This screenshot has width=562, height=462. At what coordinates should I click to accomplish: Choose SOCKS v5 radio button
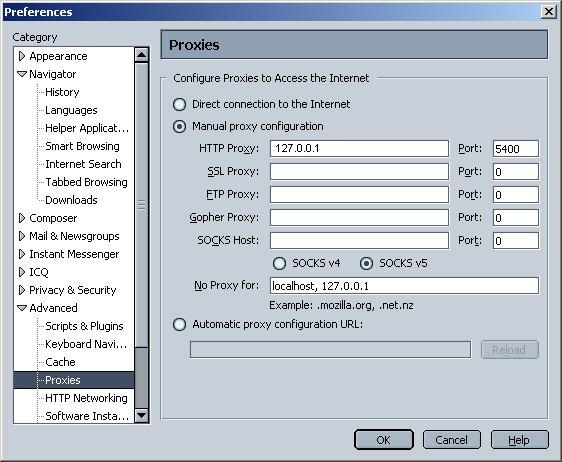tap(366, 263)
